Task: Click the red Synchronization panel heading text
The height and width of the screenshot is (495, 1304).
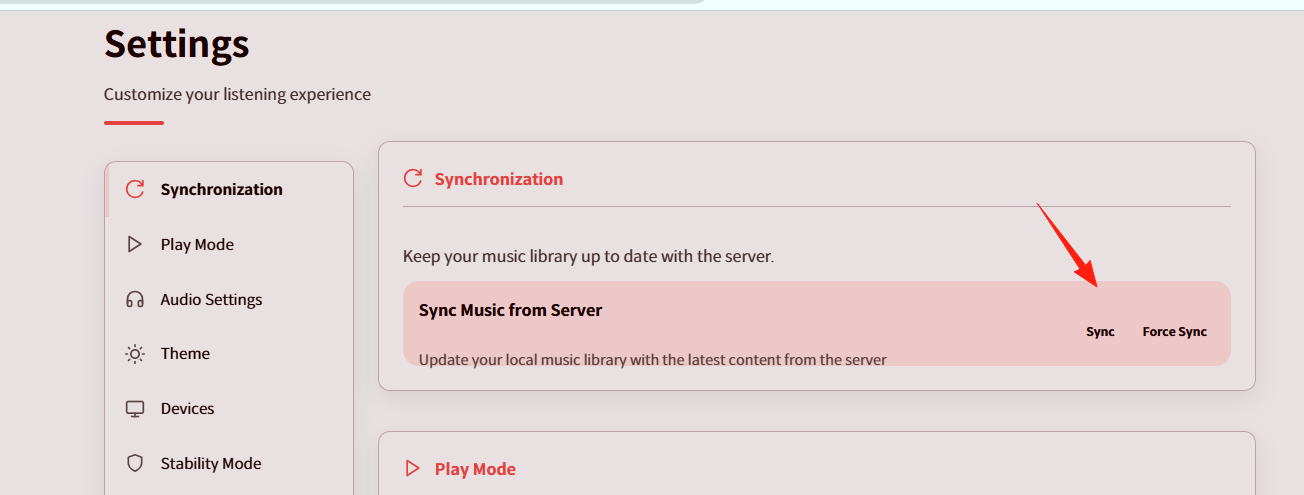Action: pos(499,179)
